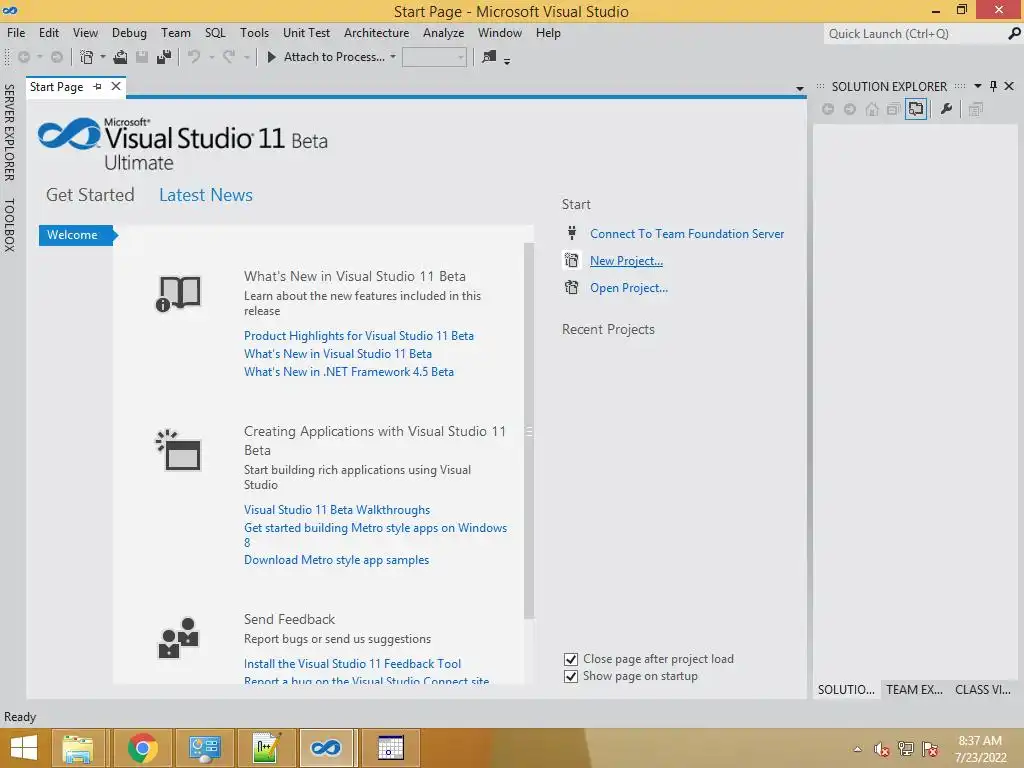
Task: Click the Solution Explorer Back icon
Action: pos(827,109)
